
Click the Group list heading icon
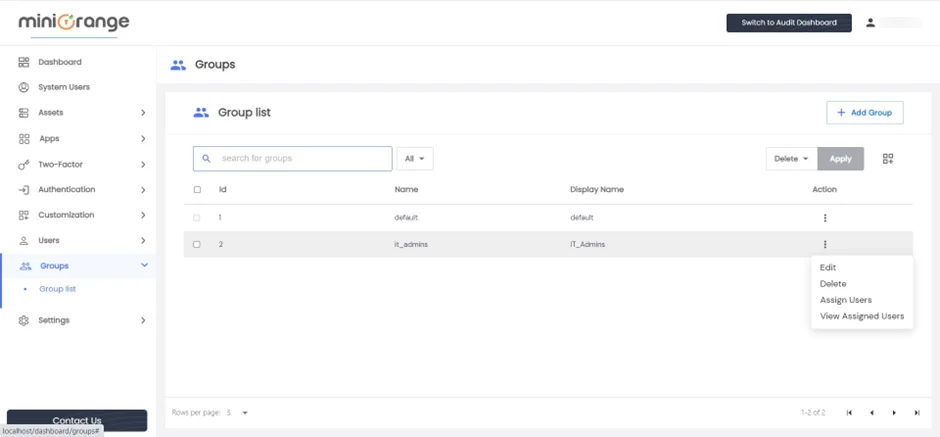tap(201, 113)
